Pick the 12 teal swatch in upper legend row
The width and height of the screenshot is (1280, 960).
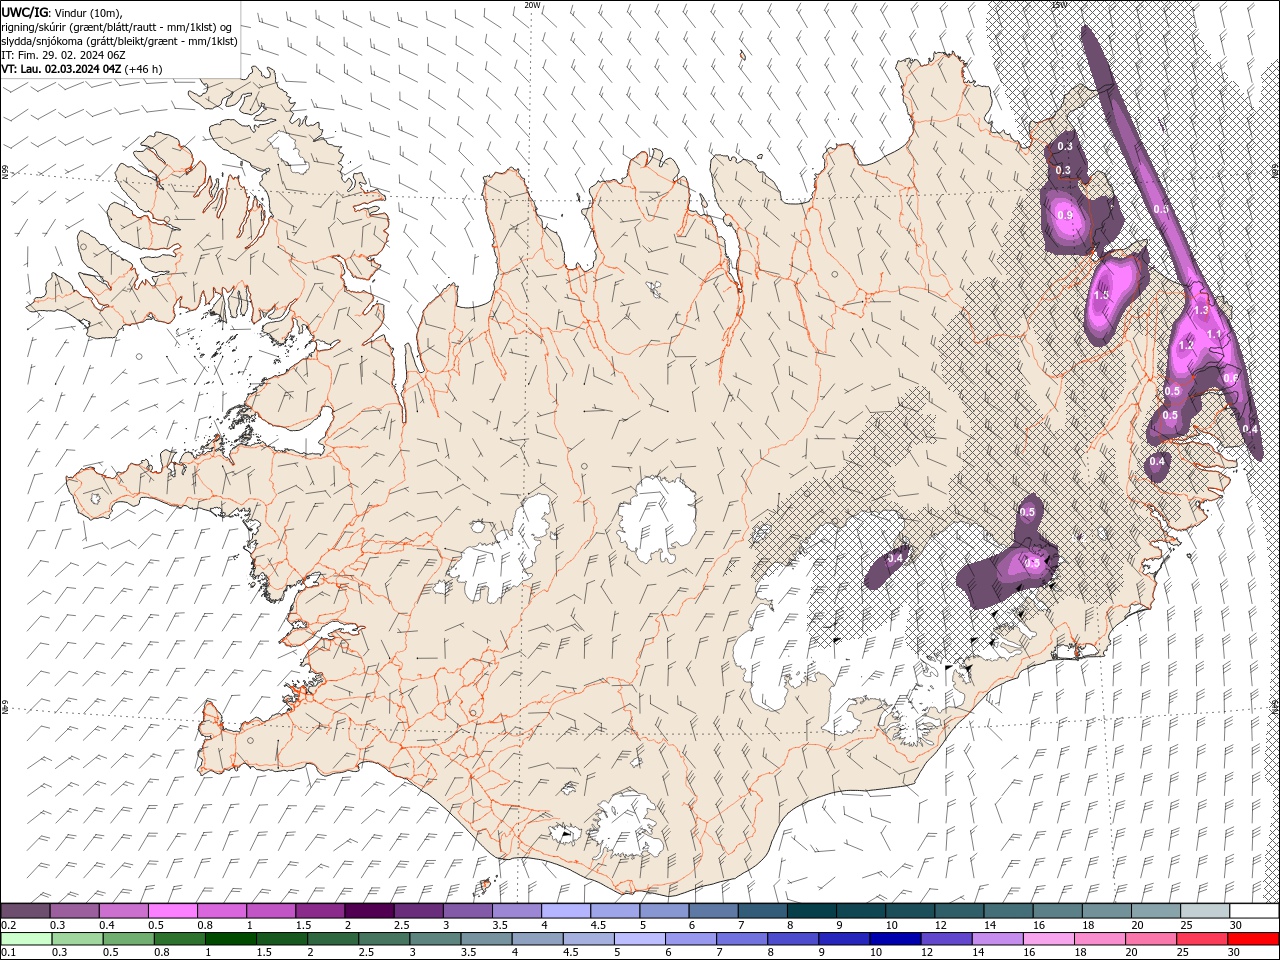click(x=960, y=910)
